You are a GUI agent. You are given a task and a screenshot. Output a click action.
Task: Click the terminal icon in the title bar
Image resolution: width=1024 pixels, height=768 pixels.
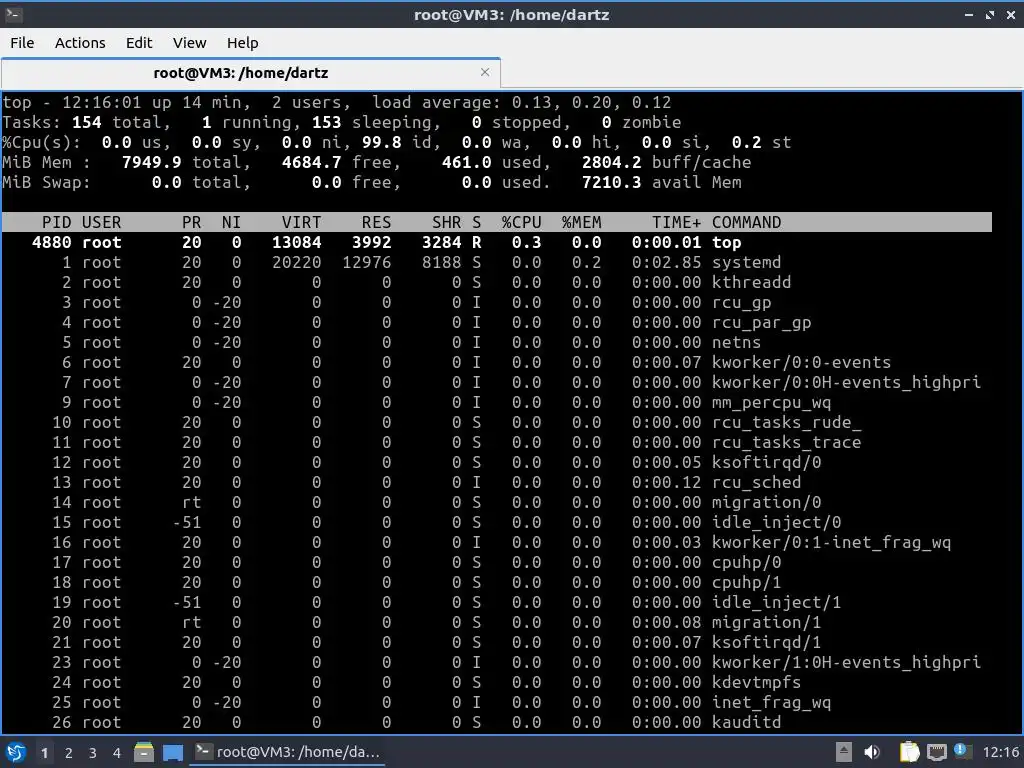tap(14, 14)
